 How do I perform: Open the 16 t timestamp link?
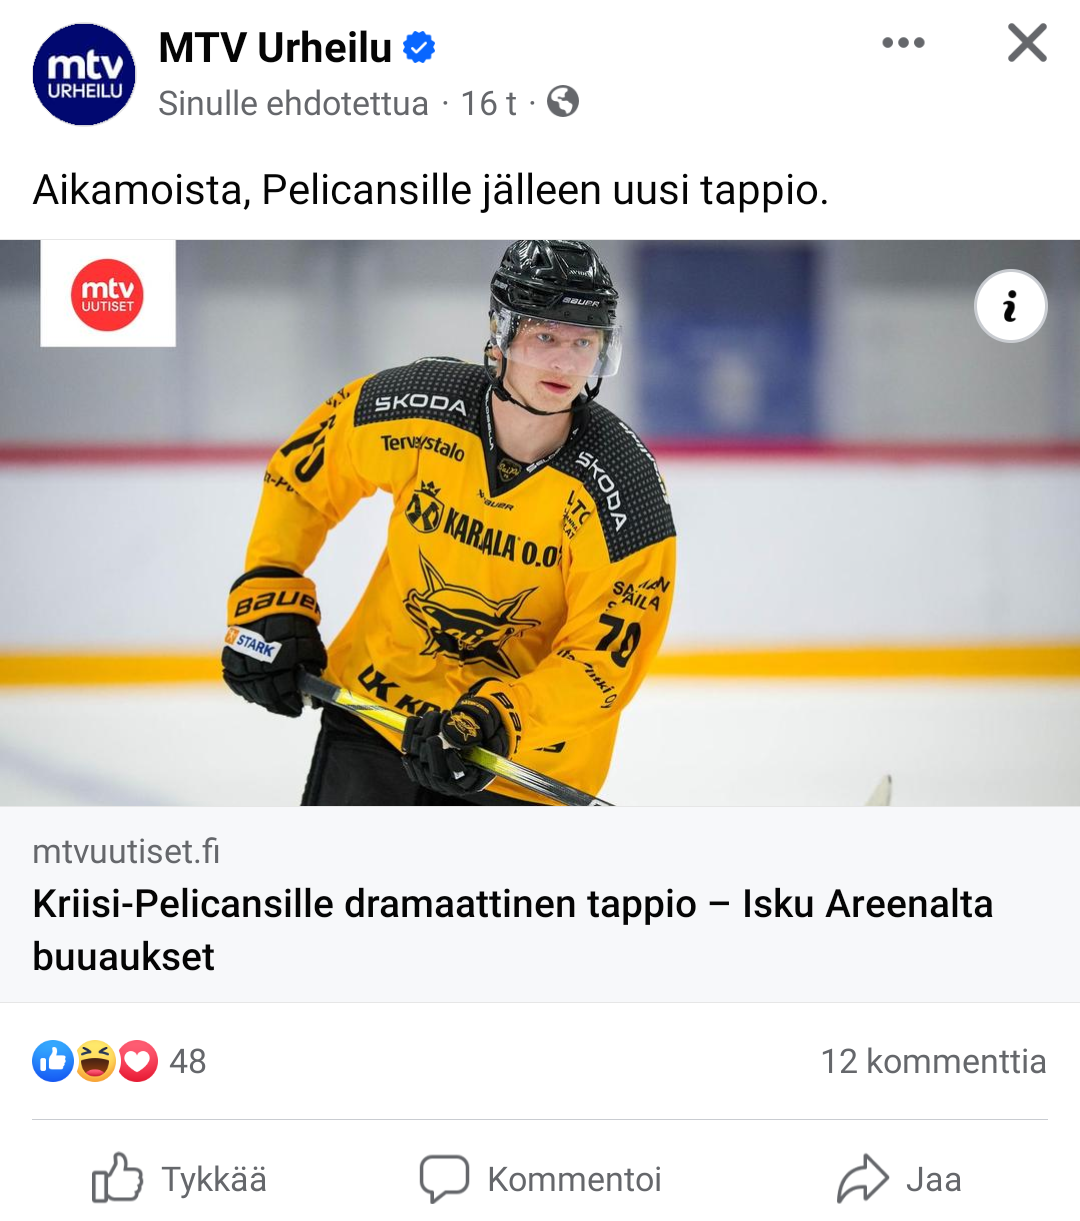coord(488,103)
